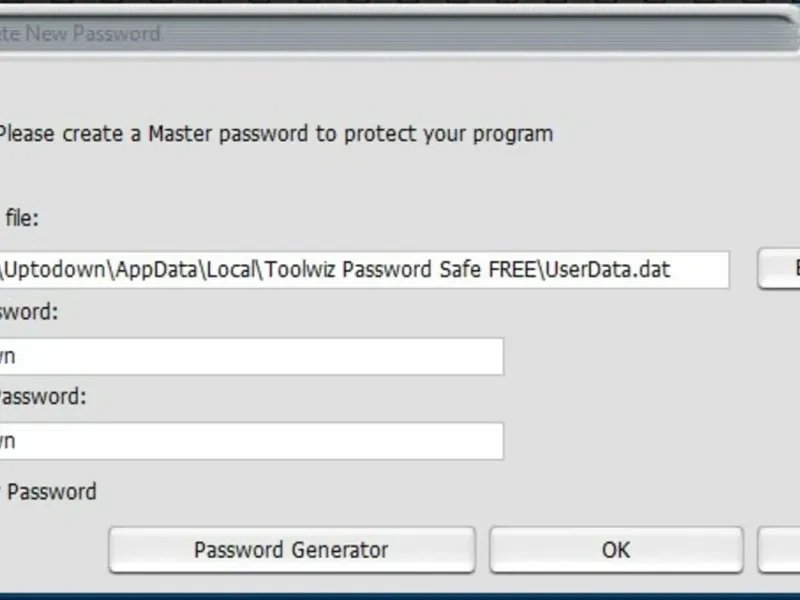Screen dimensions: 800x600
Task: Click the Create New Password title bar
Action: 80,33
